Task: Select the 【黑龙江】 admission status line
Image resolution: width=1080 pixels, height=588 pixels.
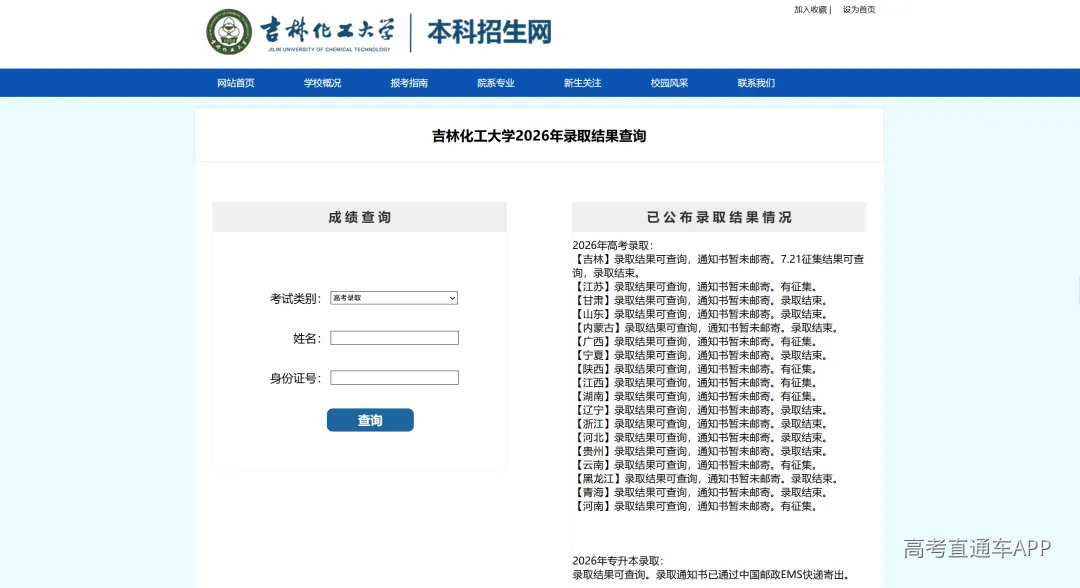Action: (706, 479)
